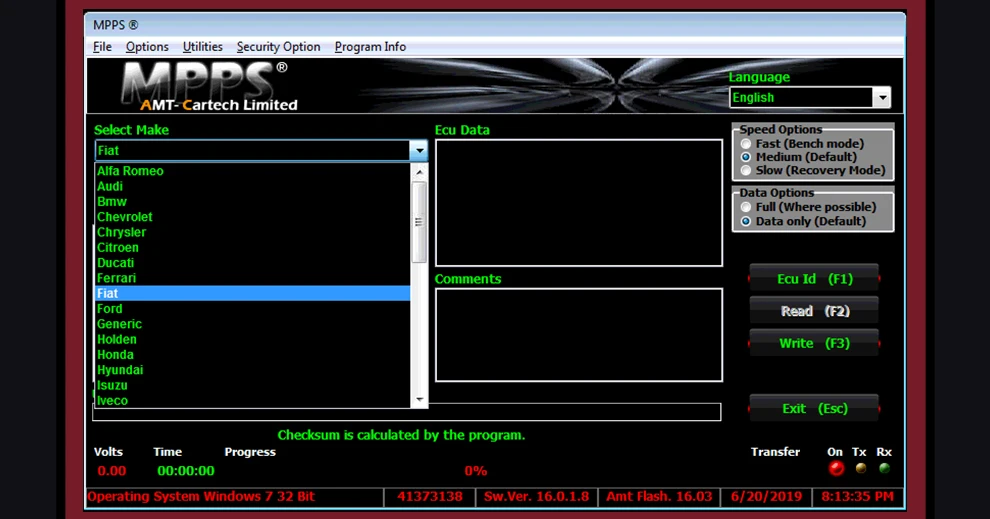Viewport: 990px width, 519px height.
Task: Choose Honda from the make list
Action: pos(253,354)
